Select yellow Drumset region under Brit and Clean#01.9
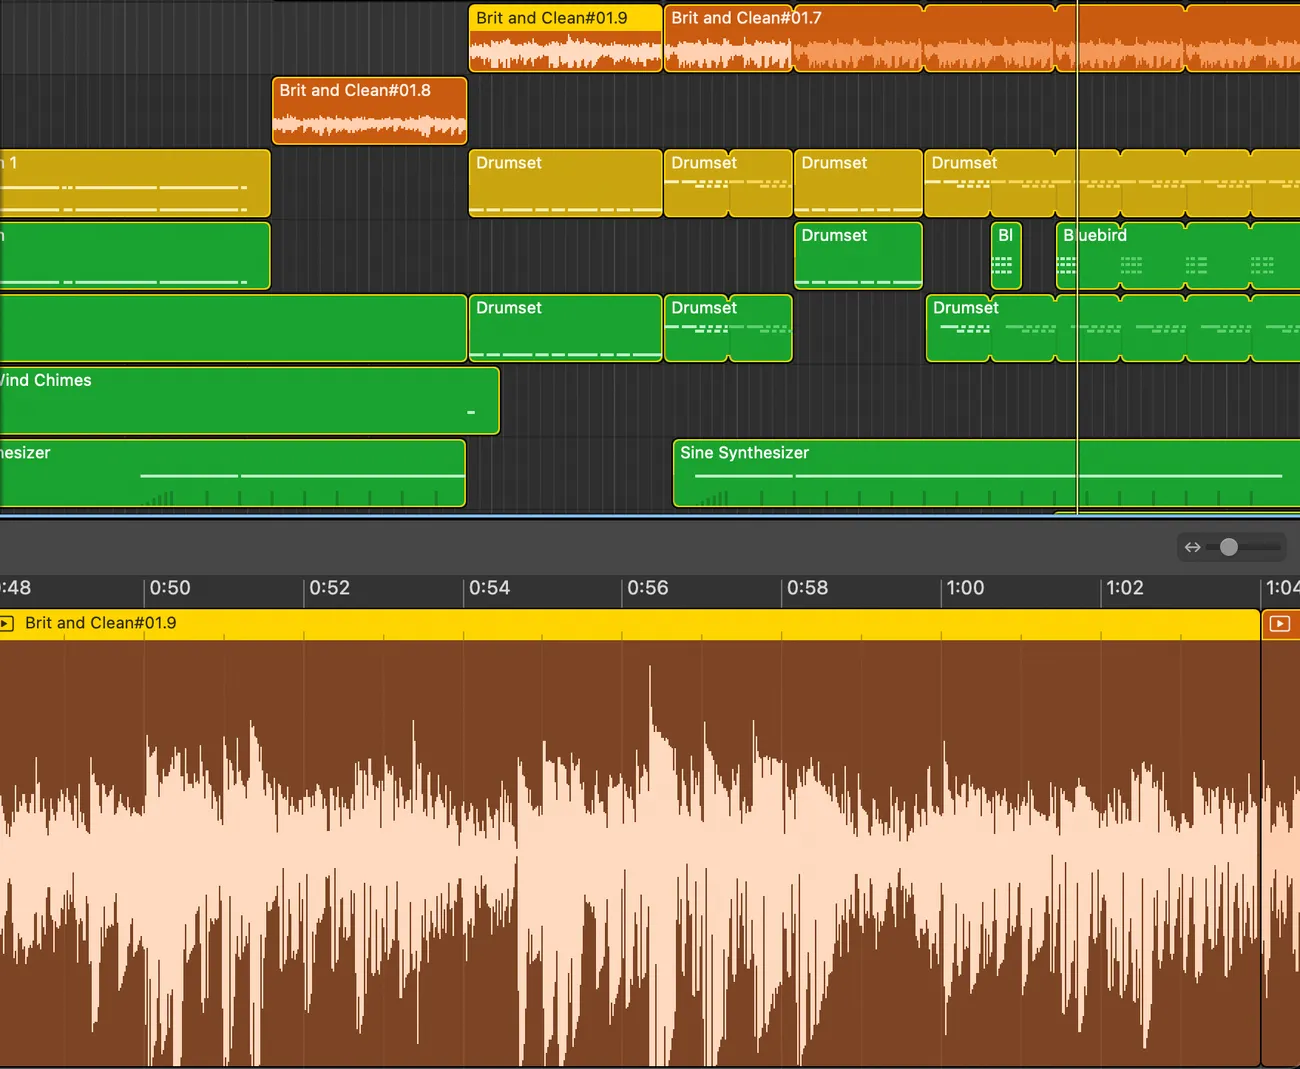The height and width of the screenshot is (1069, 1300). (x=565, y=183)
